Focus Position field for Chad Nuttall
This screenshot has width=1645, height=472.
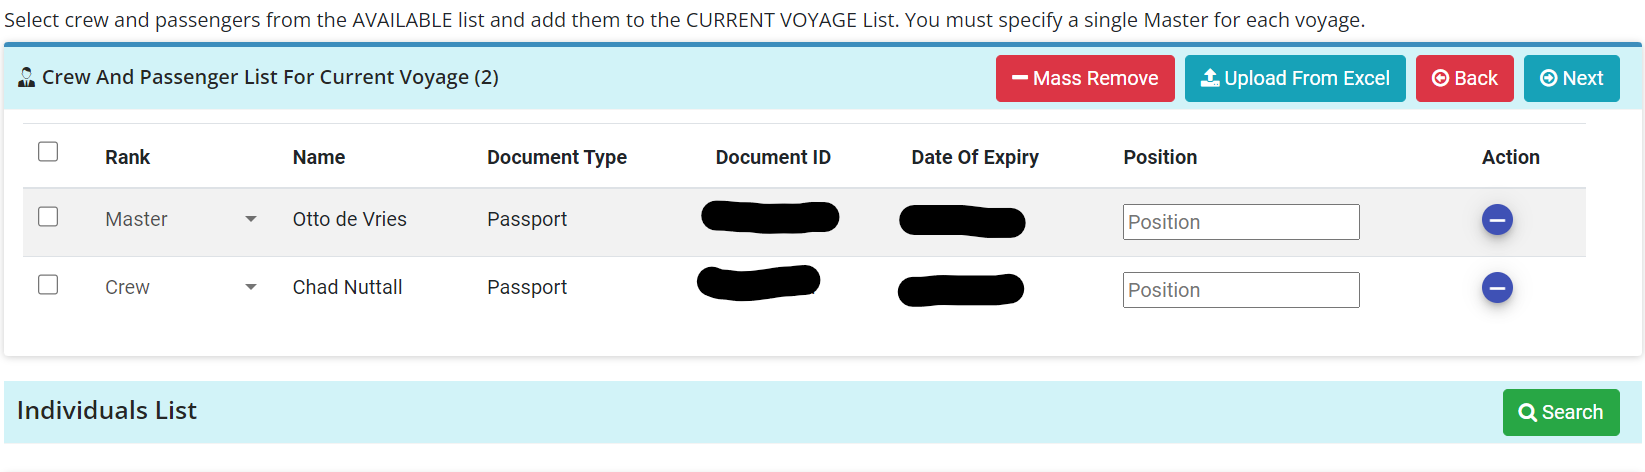click(1240, 290)
